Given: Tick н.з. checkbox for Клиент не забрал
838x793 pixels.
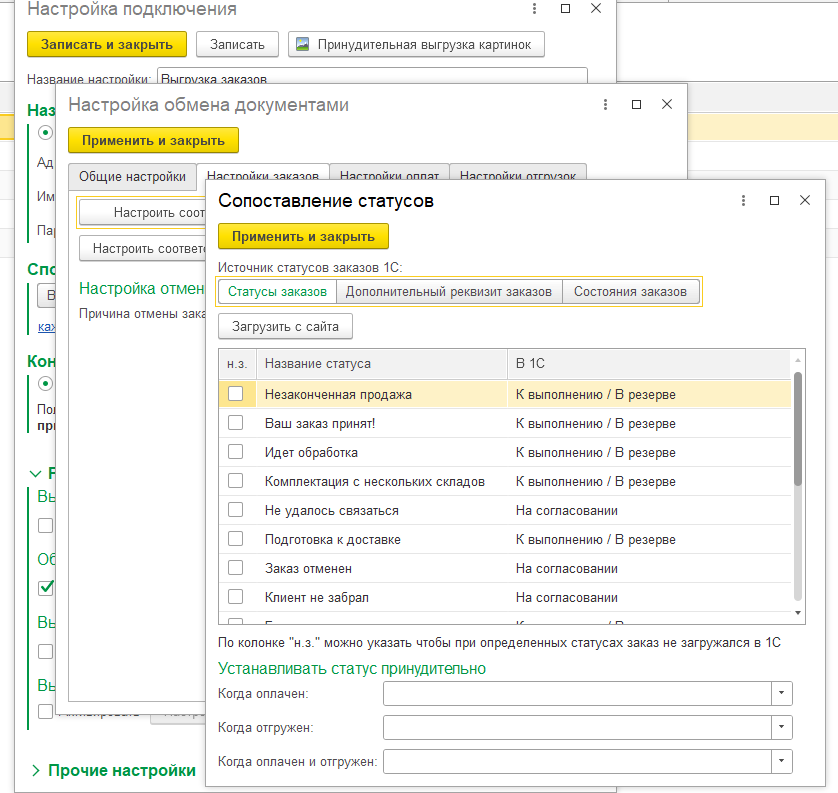Looking at the screenshot, I should (236, 596).
